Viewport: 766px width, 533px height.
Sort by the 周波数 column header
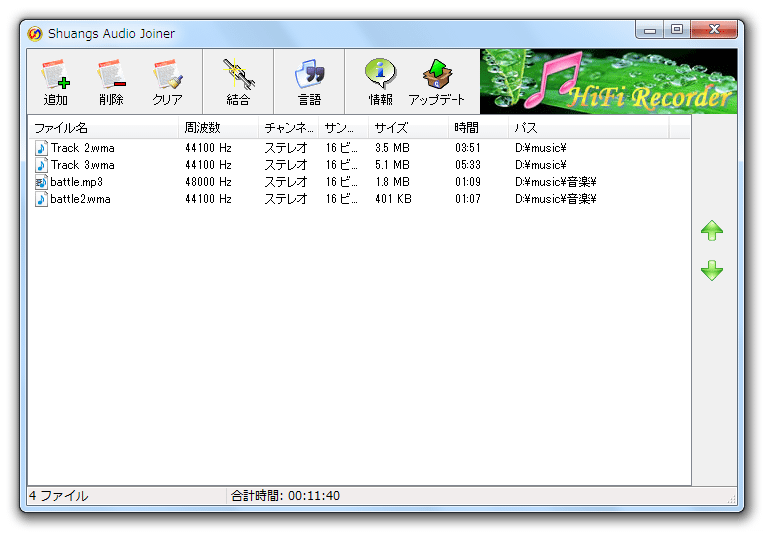coord(218,128)
